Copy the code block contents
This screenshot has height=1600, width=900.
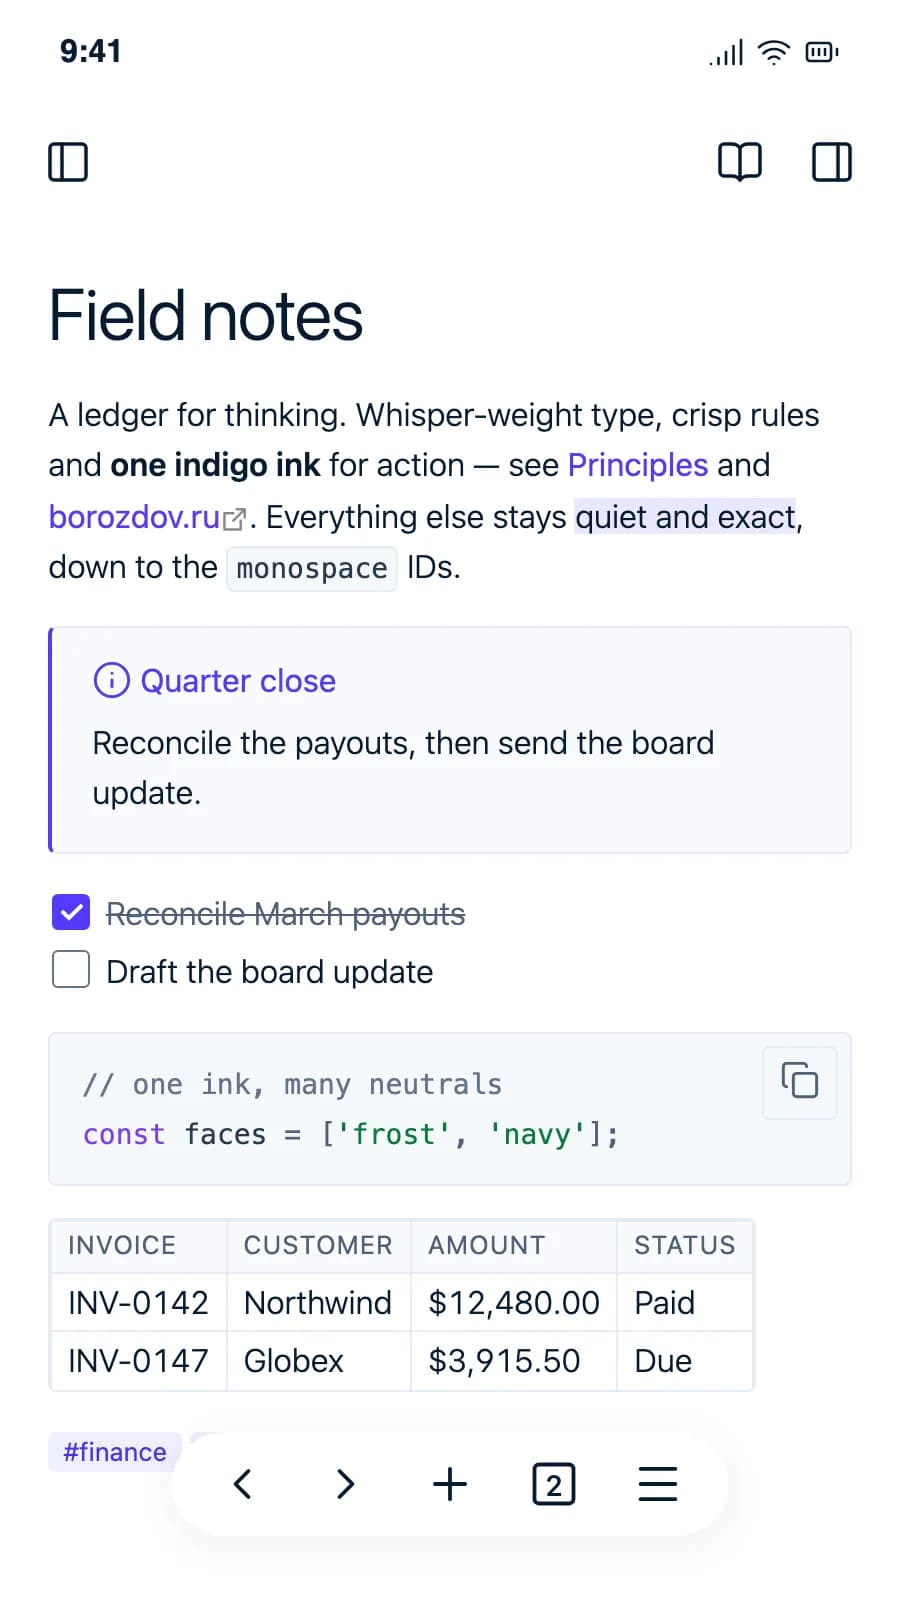pyautogui.click(x=800, y=1082)
